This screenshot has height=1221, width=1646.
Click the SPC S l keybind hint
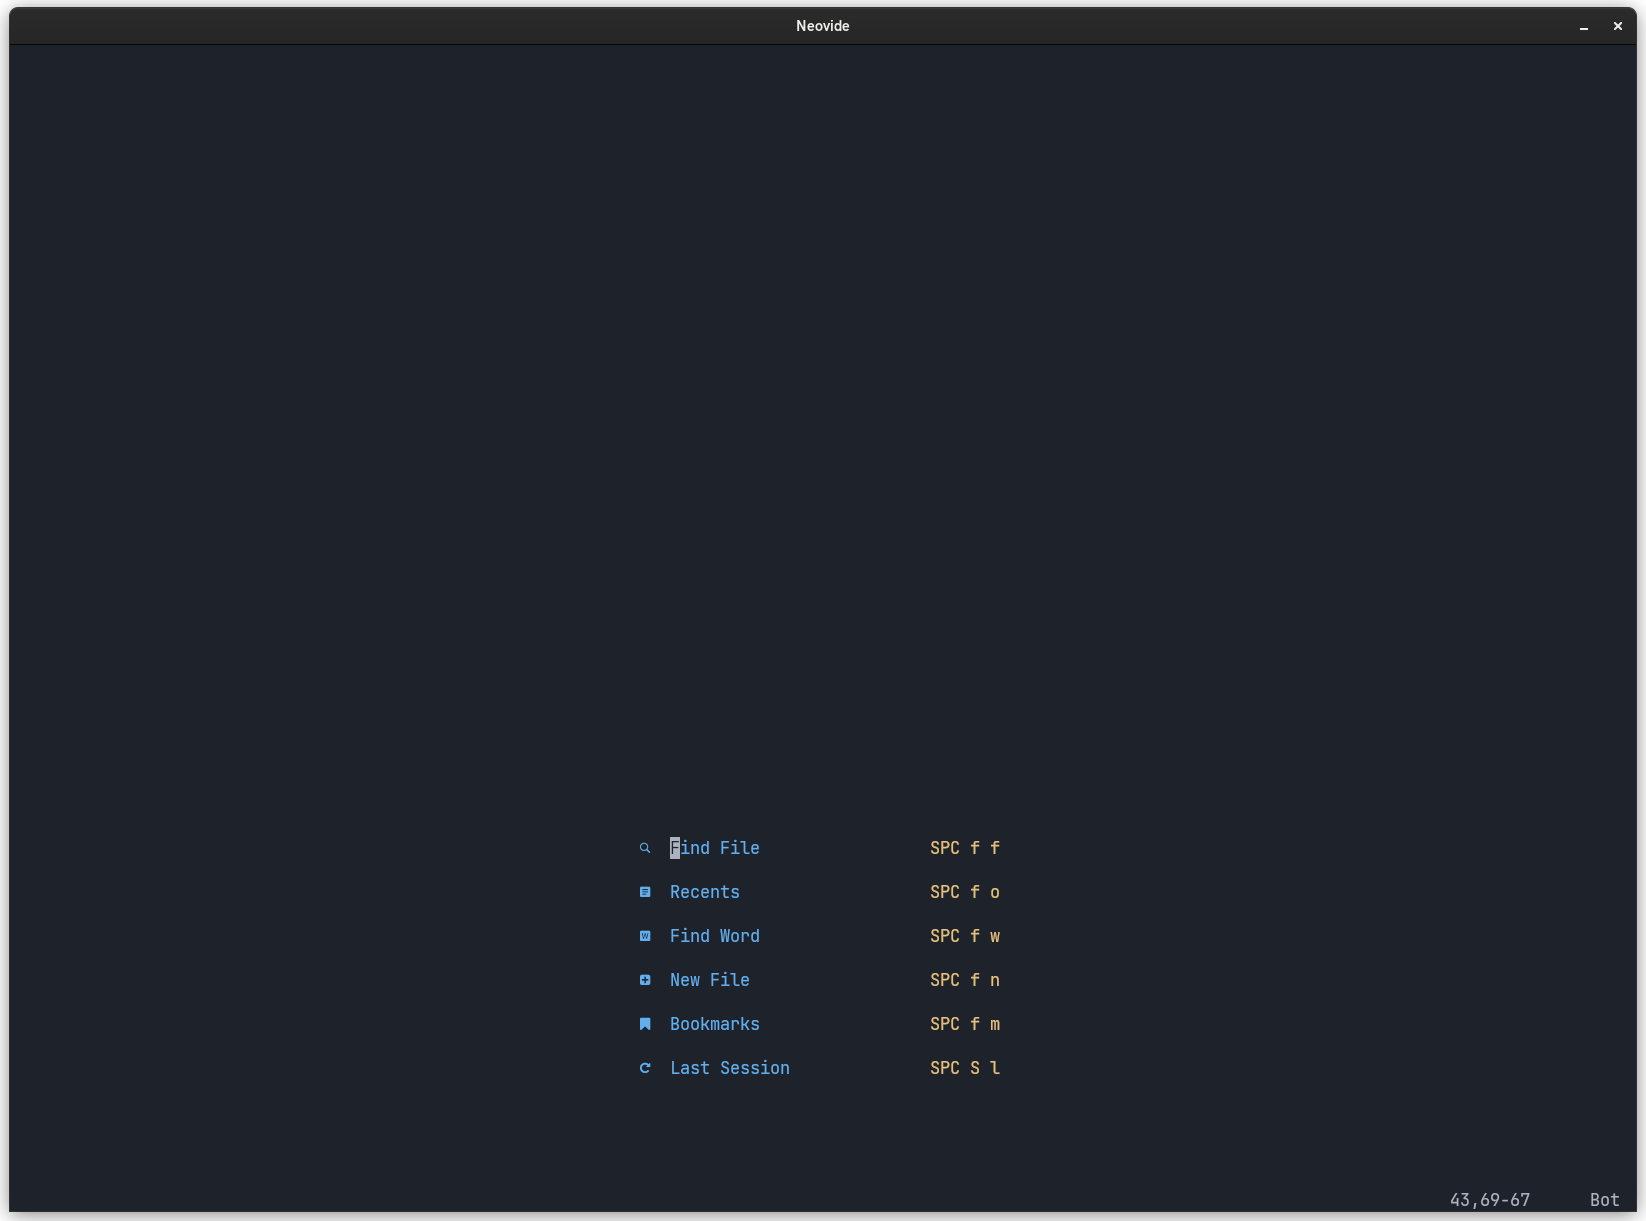pyautogui.click(x=964, y=1068)
